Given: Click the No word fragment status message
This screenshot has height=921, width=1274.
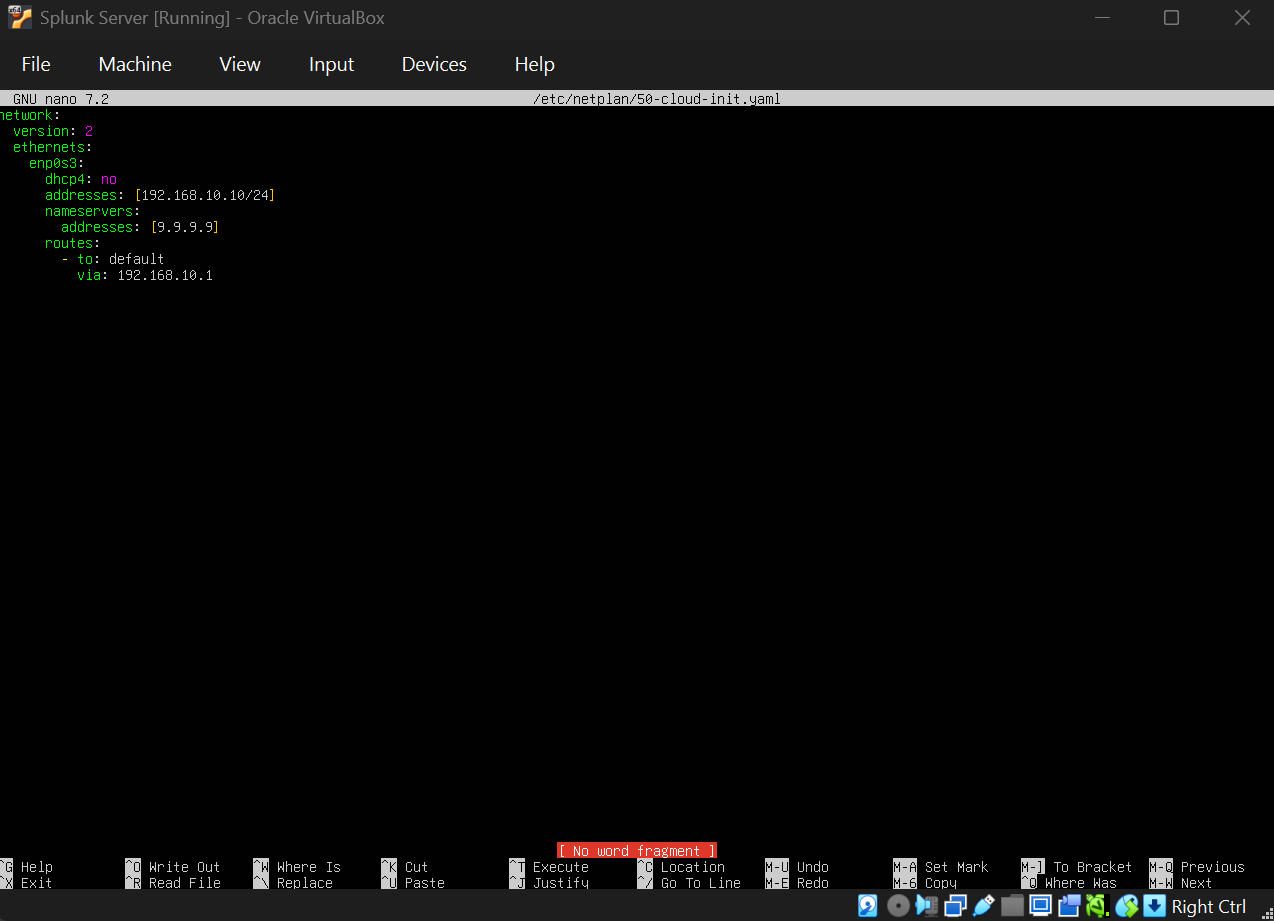Looking at the screenshot, I should 636,850.
